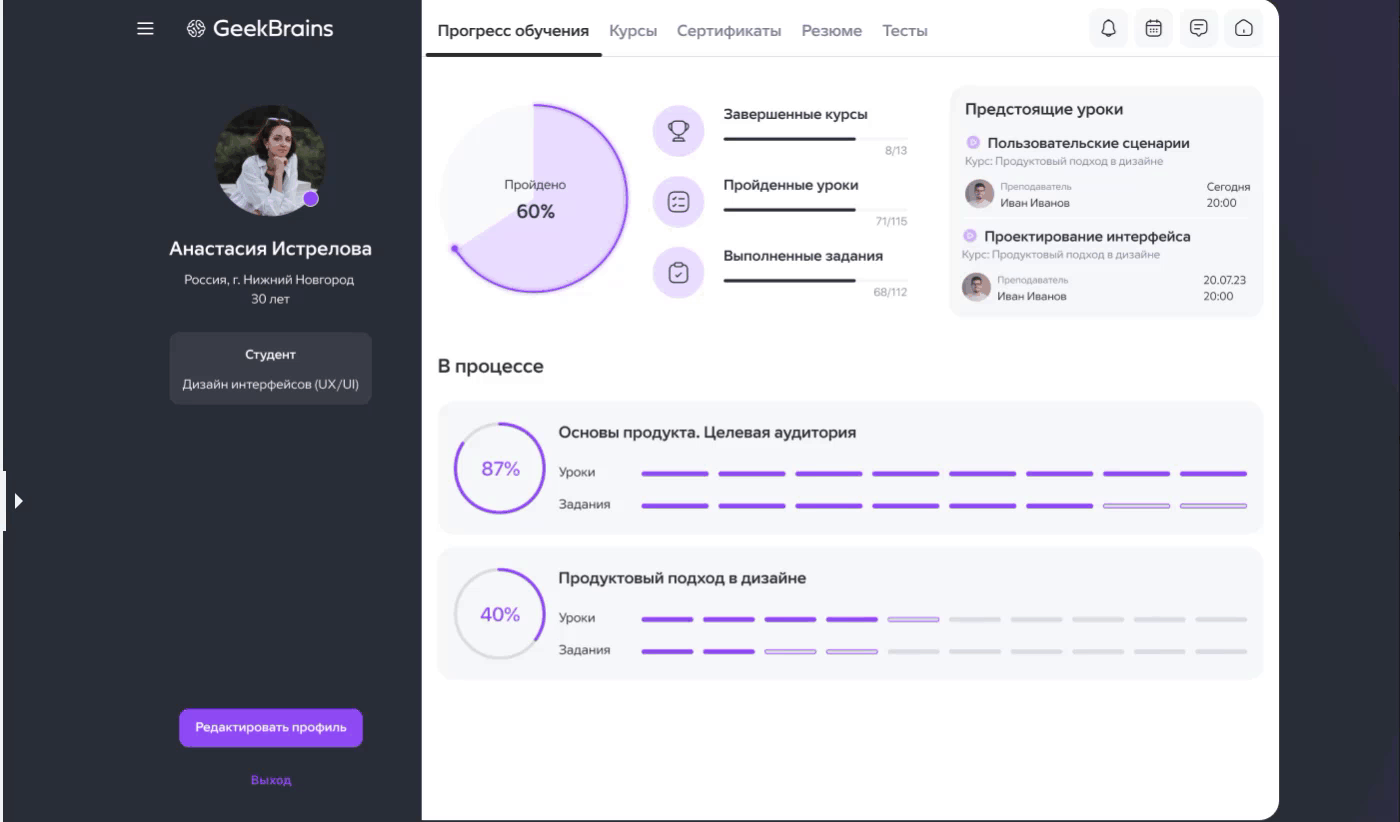This screenshot has height=822, width=1400.
Task: Click the checklist icon for passed lessons
Action: pyautogui.click(x=678, y=202)
